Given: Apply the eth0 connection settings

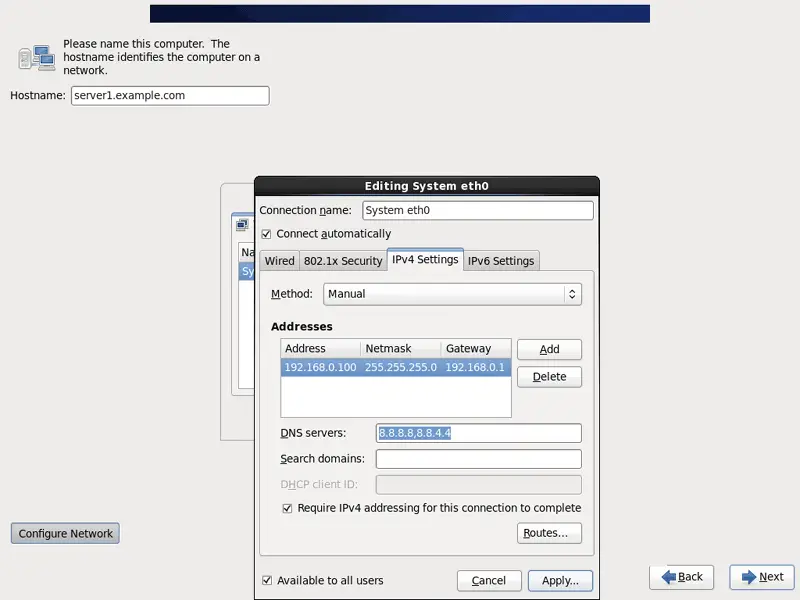Looking at the screenshot, I should coord(560,581).
